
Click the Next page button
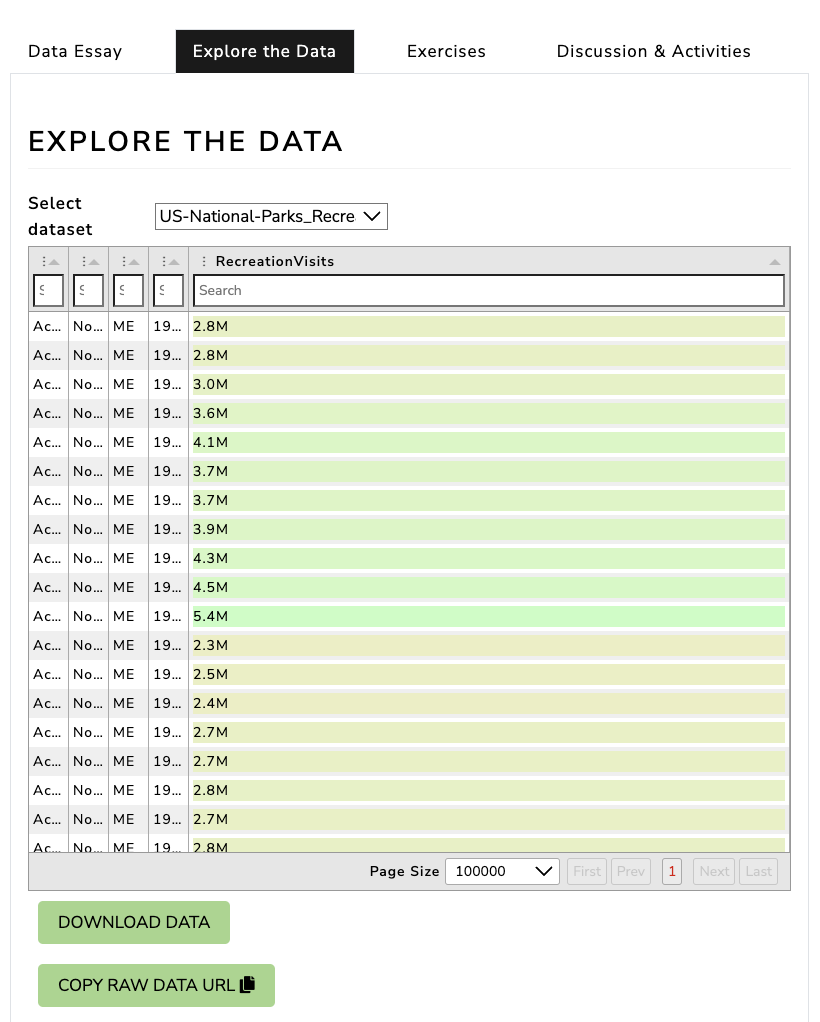pos(714,871)
